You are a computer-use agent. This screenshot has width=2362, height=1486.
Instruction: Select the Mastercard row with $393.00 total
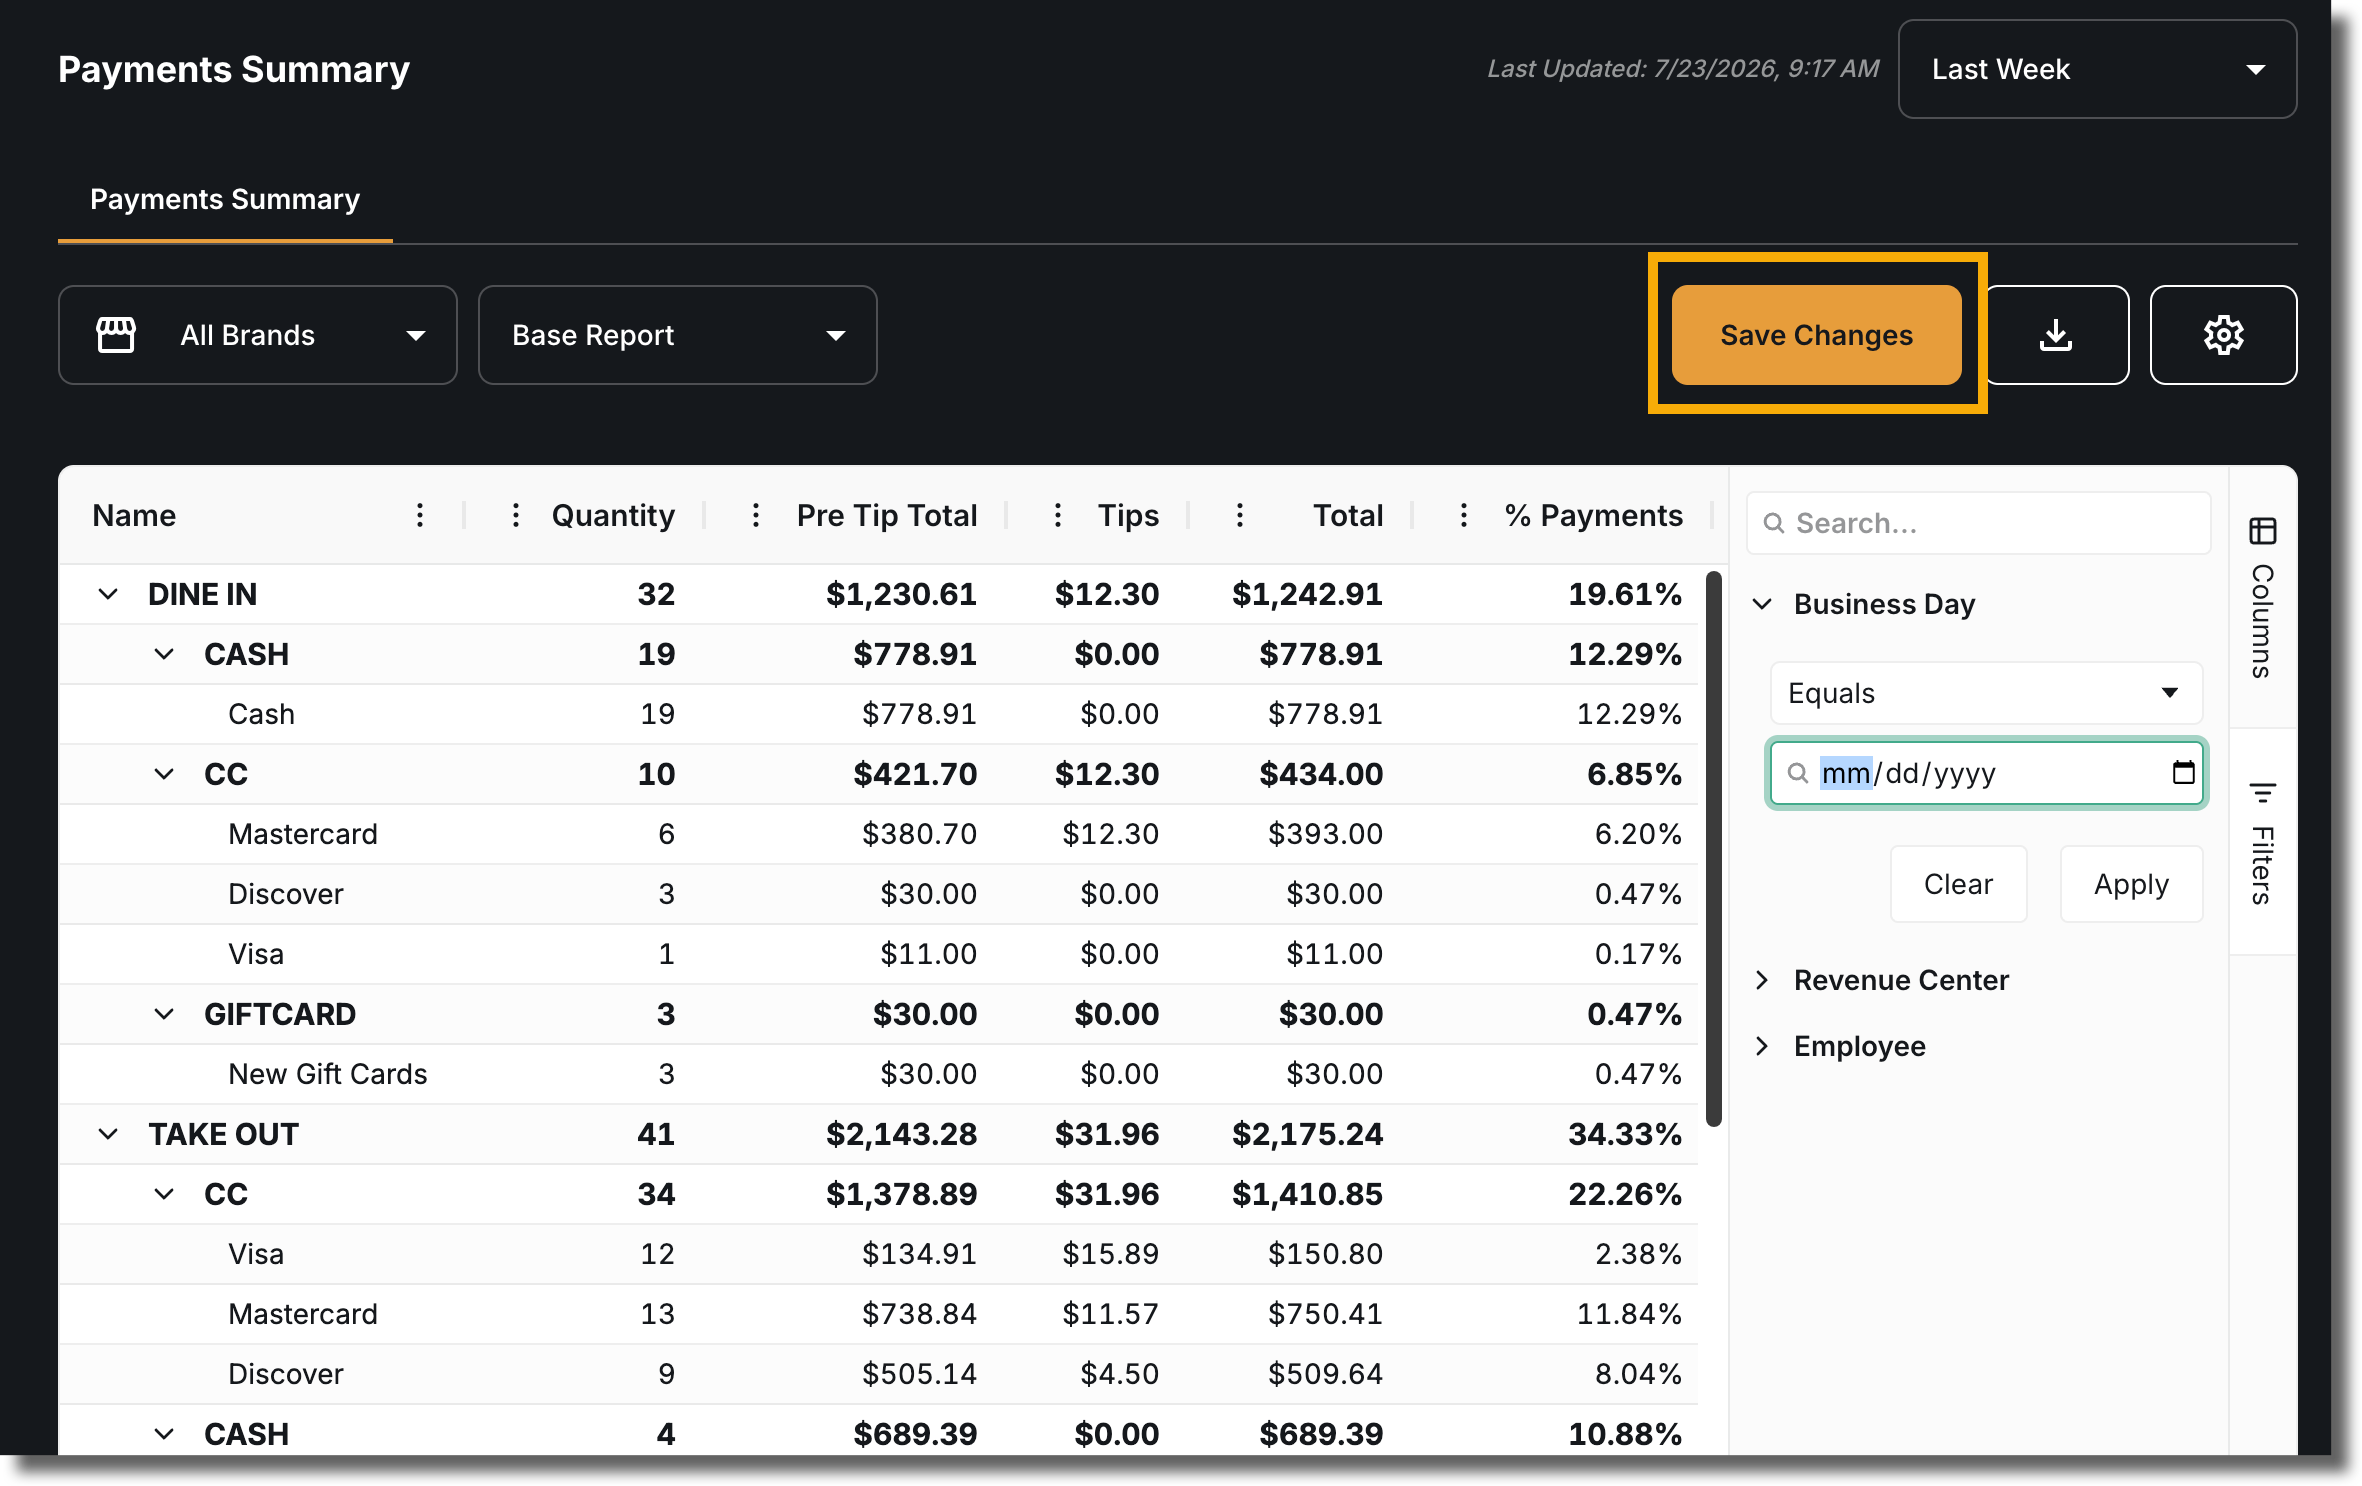(x=878, y=834)
